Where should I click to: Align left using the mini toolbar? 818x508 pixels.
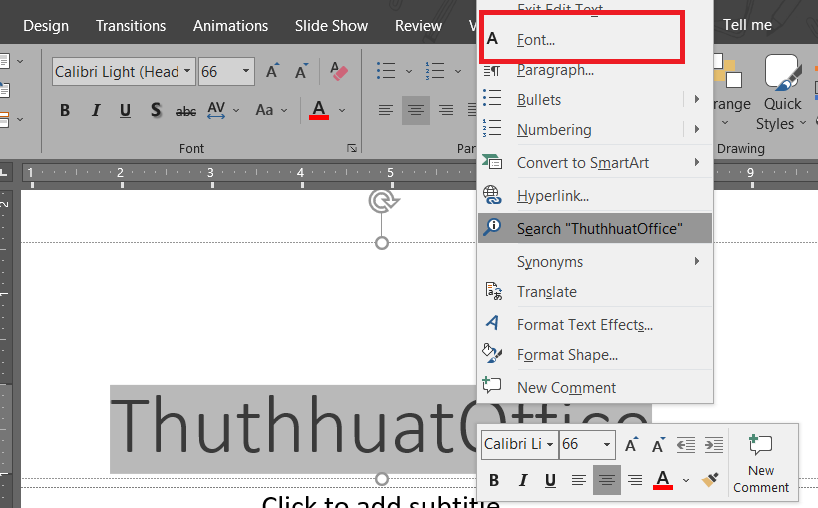[578, 480]
